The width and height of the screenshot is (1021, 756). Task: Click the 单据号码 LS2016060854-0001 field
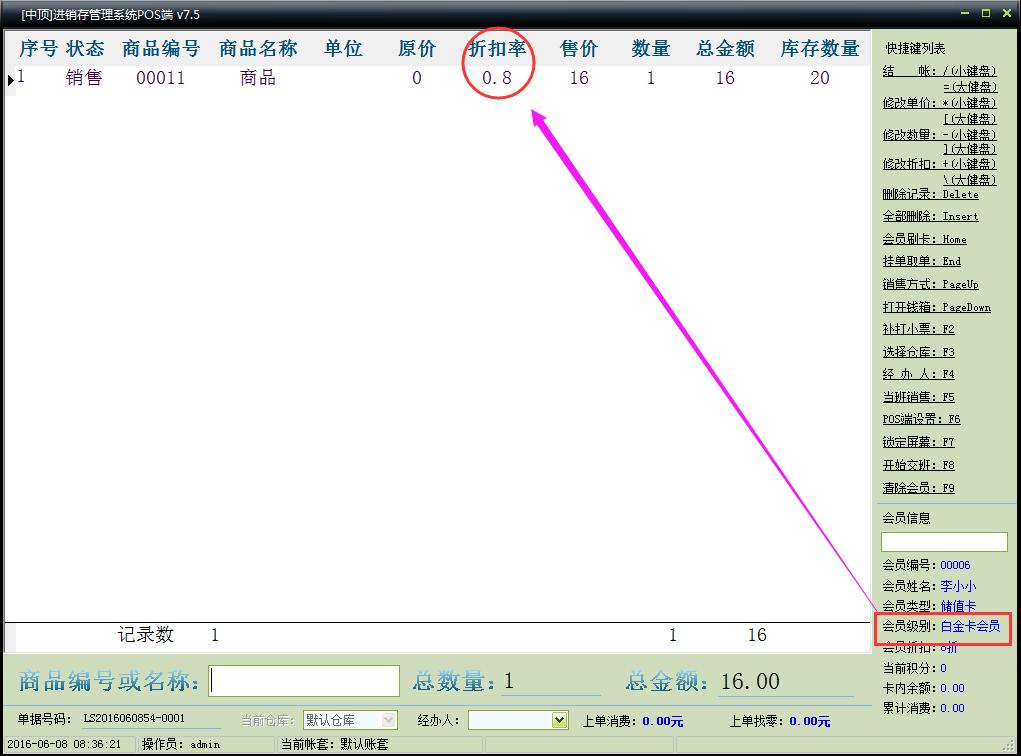click(x=134, y=718)
